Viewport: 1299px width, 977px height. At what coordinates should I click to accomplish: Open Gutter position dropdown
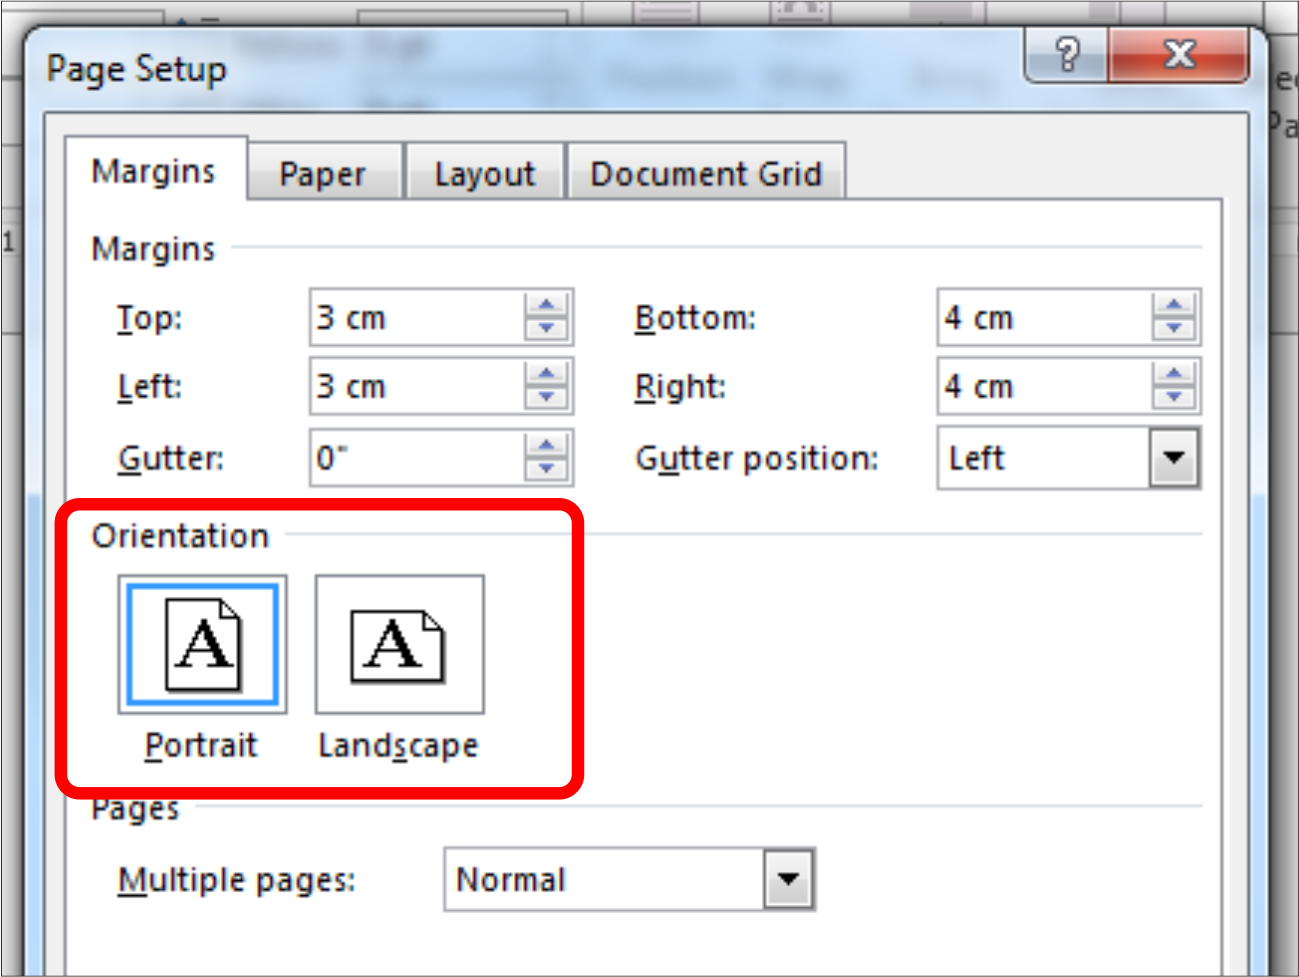(x=1173, y=458)
